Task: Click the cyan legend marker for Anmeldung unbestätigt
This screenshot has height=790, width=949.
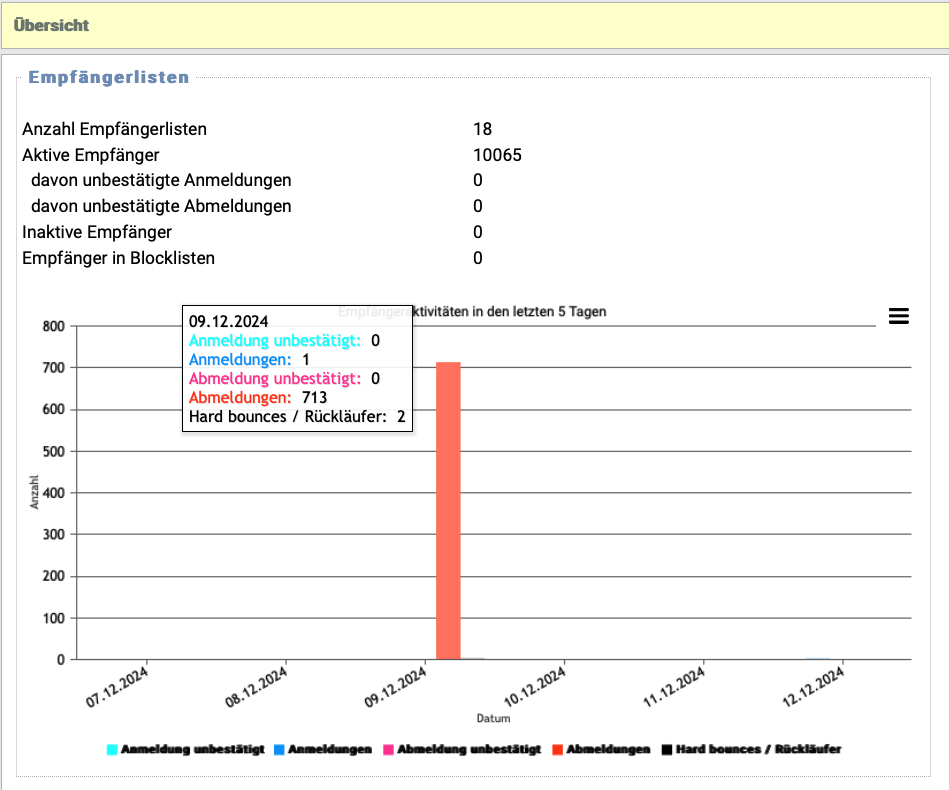Action: pyautogui.click(x=112, y=749)
